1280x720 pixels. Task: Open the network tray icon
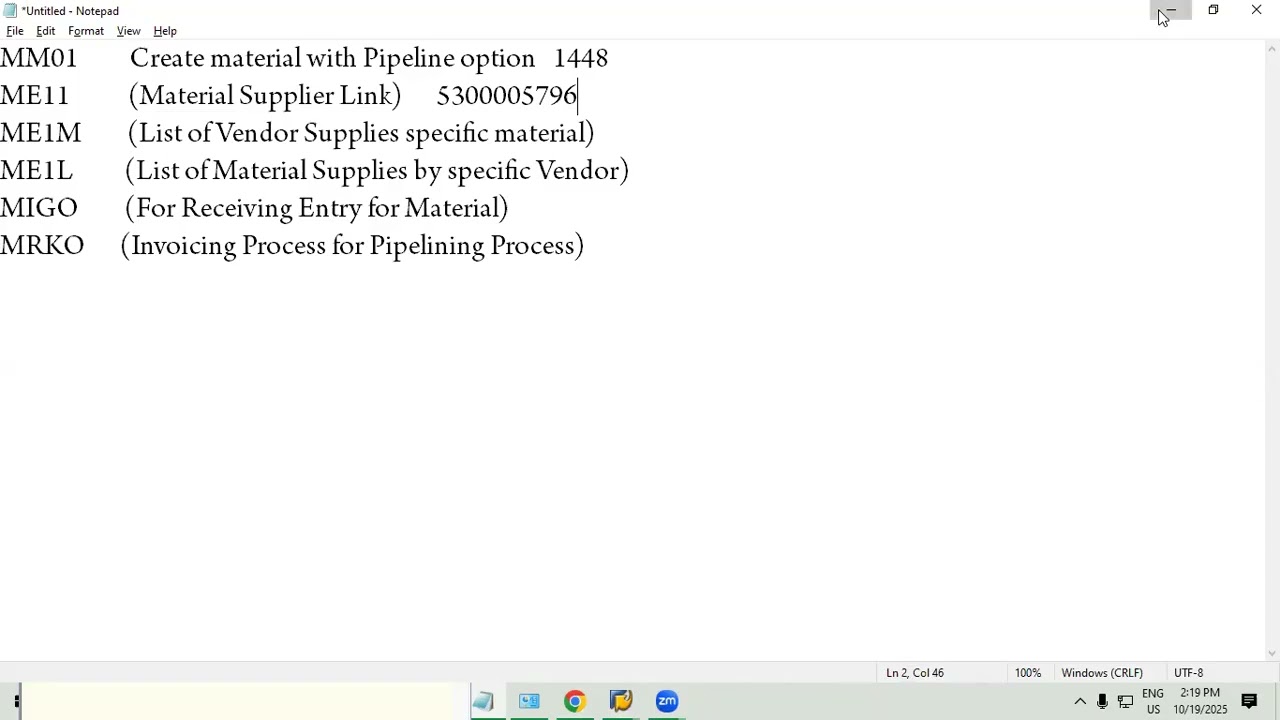coord(1125,702)
